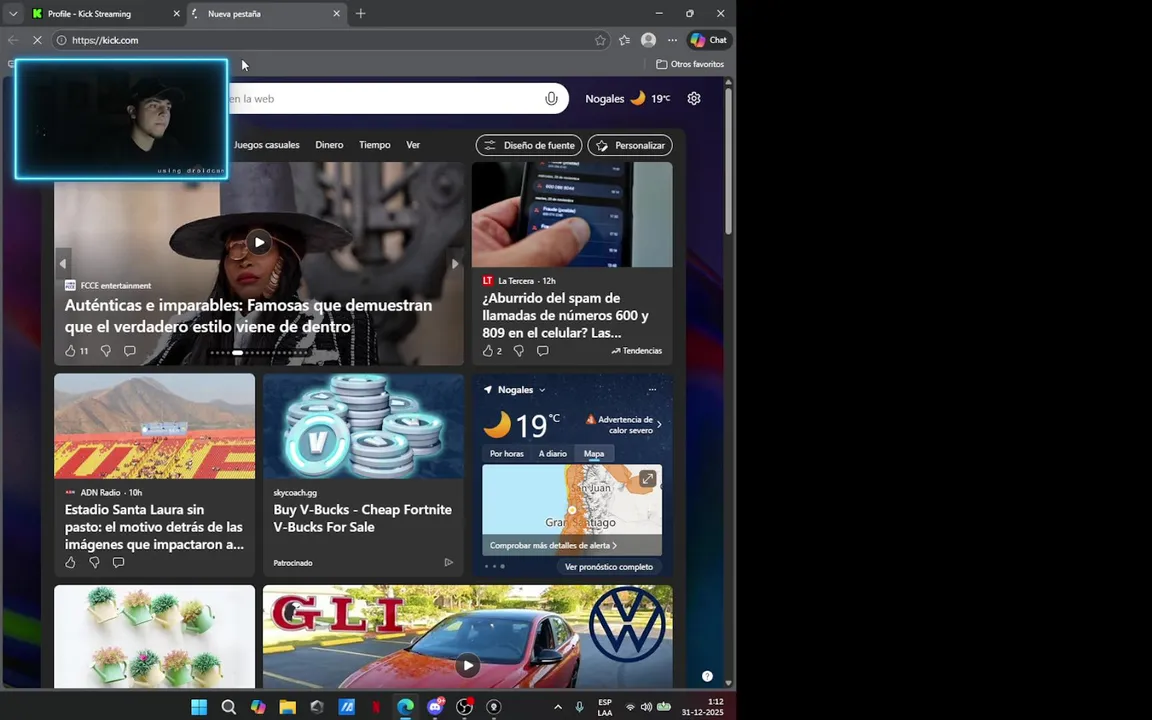This screenshot has height=720, width=1152.
Task: Open the tab actions menu chevron
Action: pos(13,13)
